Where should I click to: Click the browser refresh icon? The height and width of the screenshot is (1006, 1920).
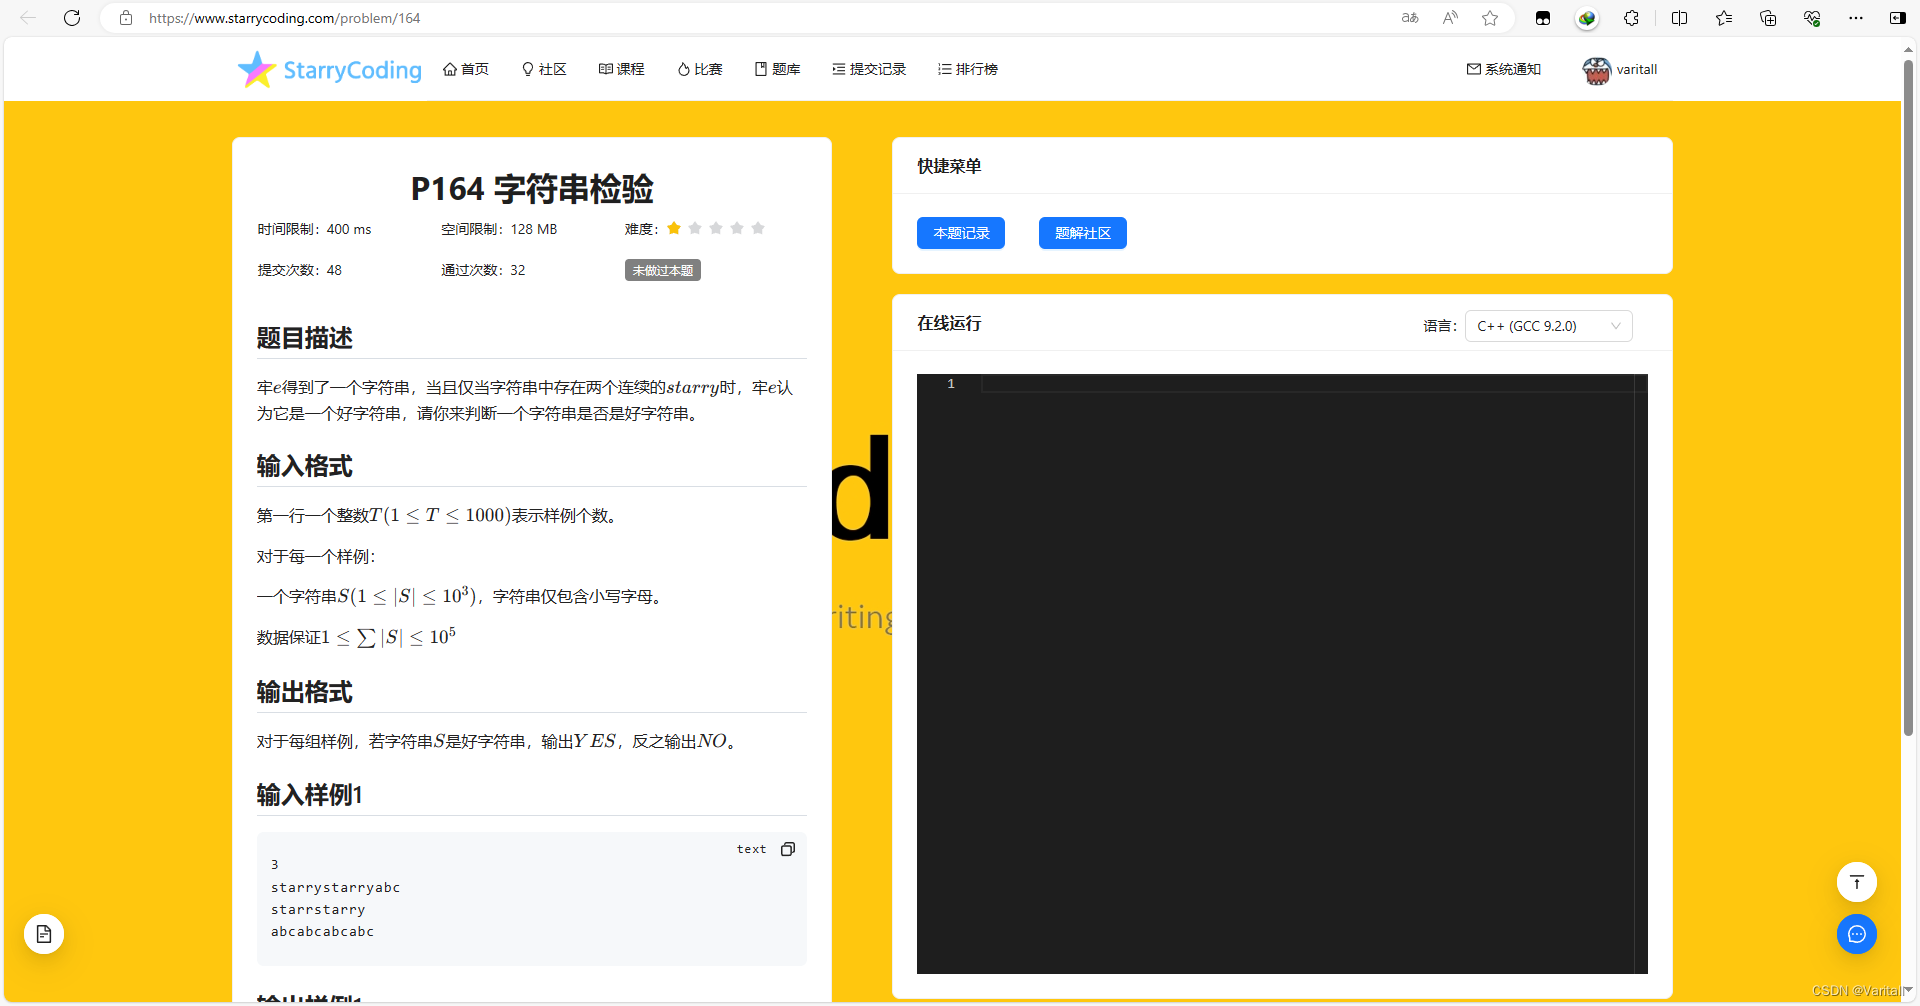[72, 18]
